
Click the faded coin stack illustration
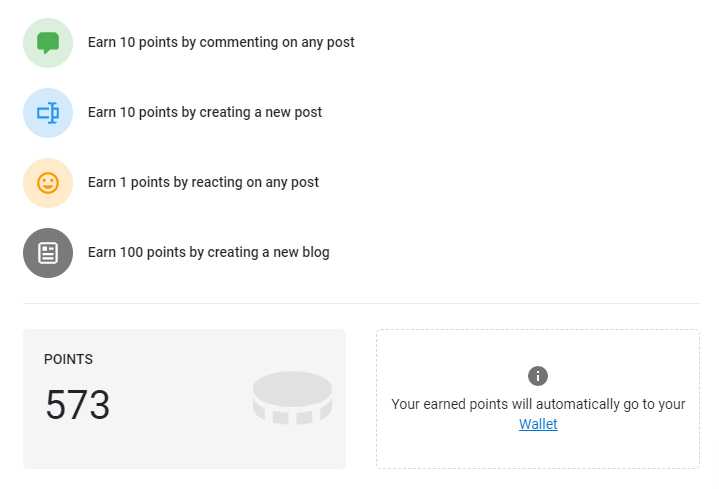point(292,398)
